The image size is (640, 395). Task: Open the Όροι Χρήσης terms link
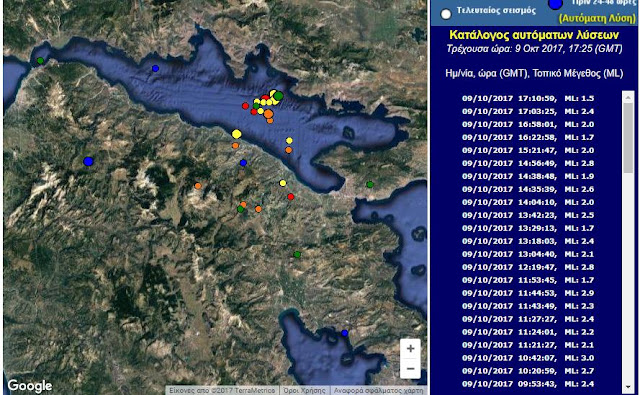(x=304, y=391)
